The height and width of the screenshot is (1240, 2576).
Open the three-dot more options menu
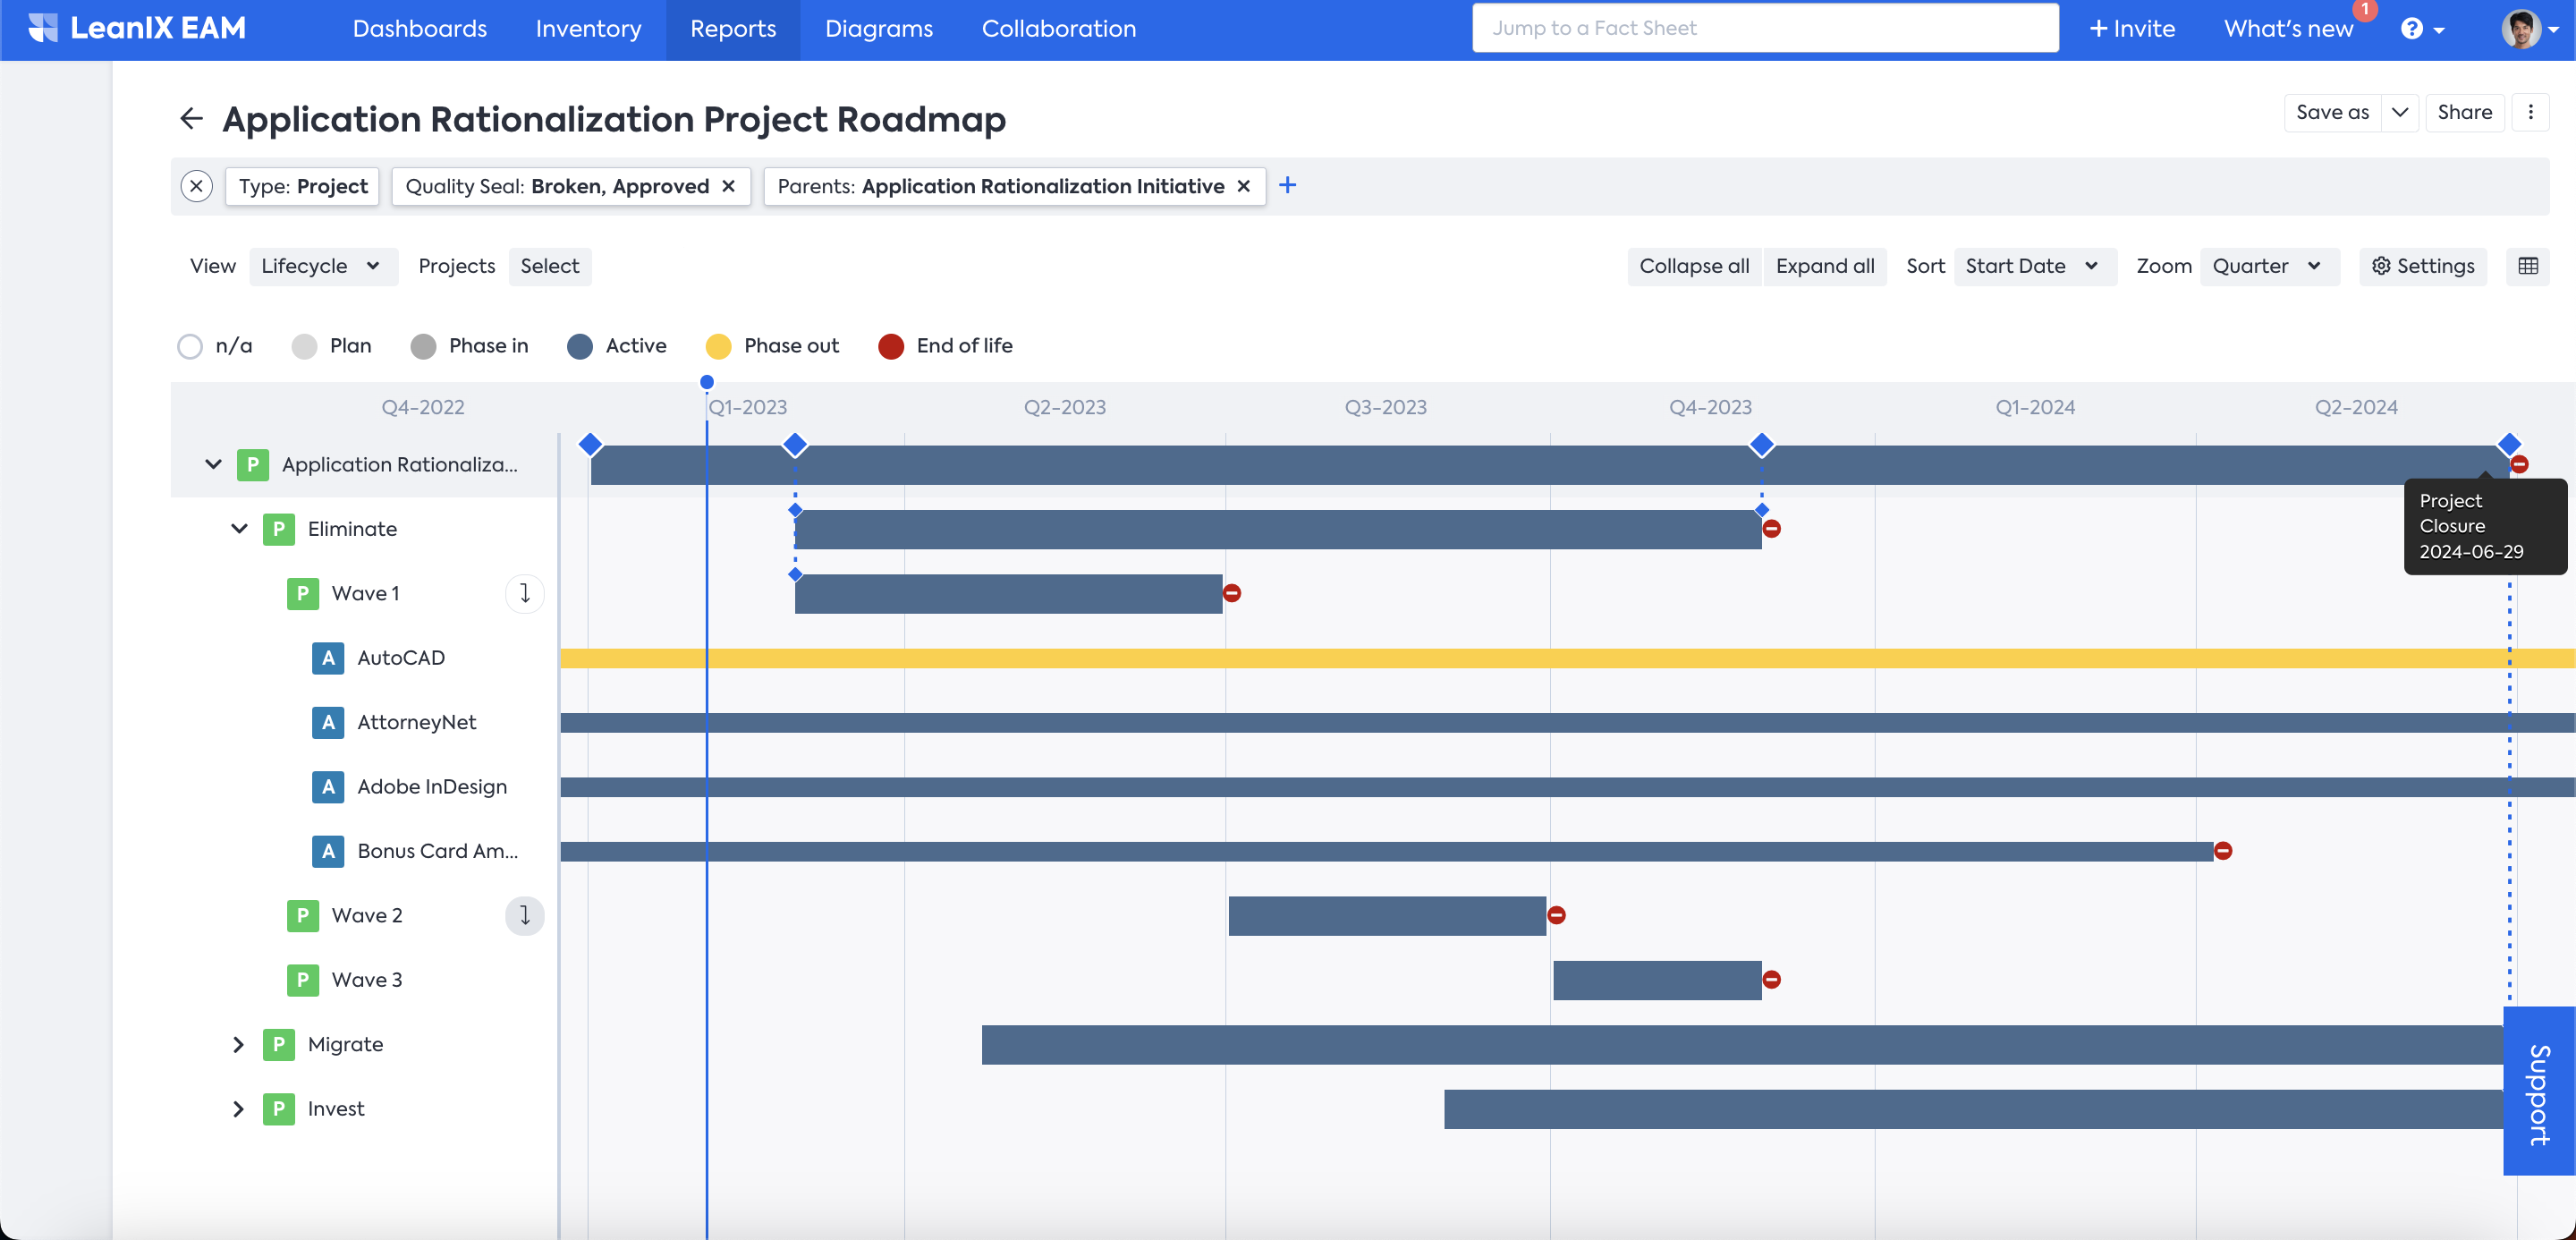(2530, 113)
